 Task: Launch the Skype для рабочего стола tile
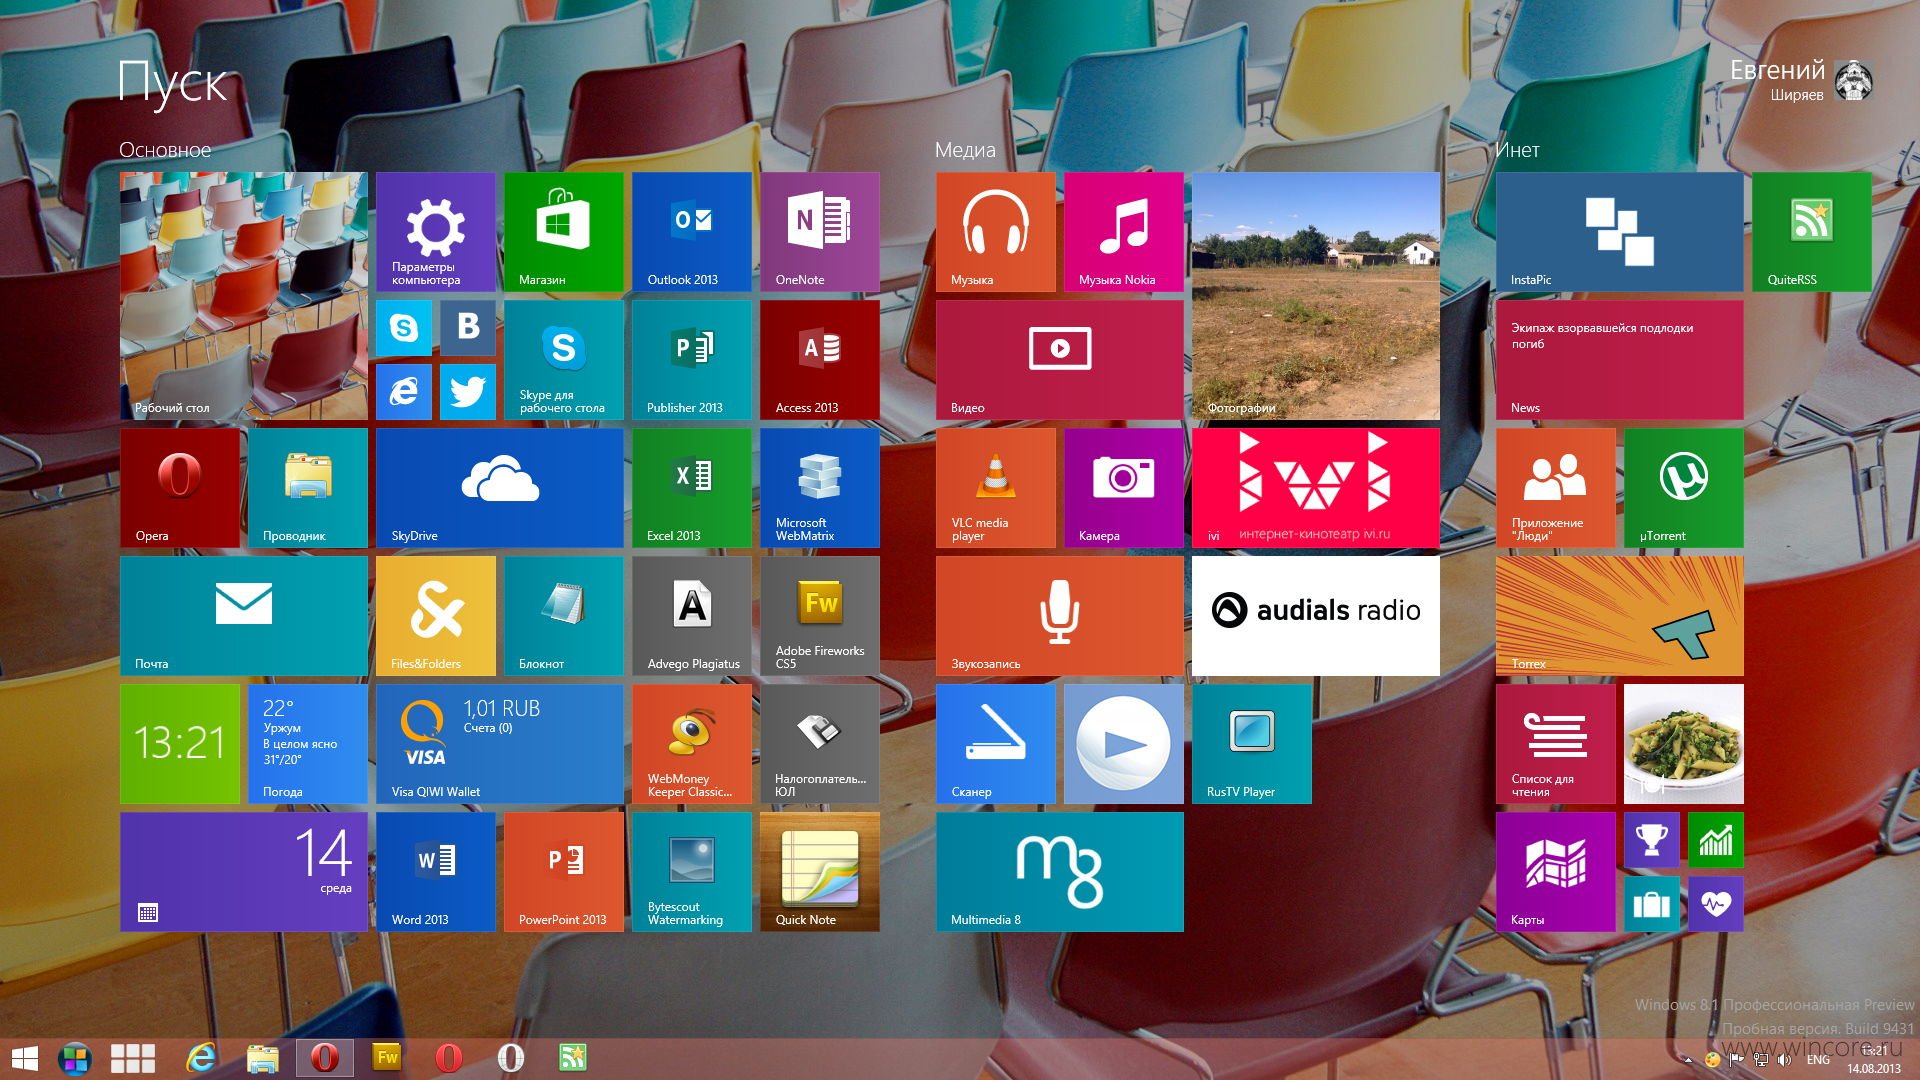click(x=563, y=360)
